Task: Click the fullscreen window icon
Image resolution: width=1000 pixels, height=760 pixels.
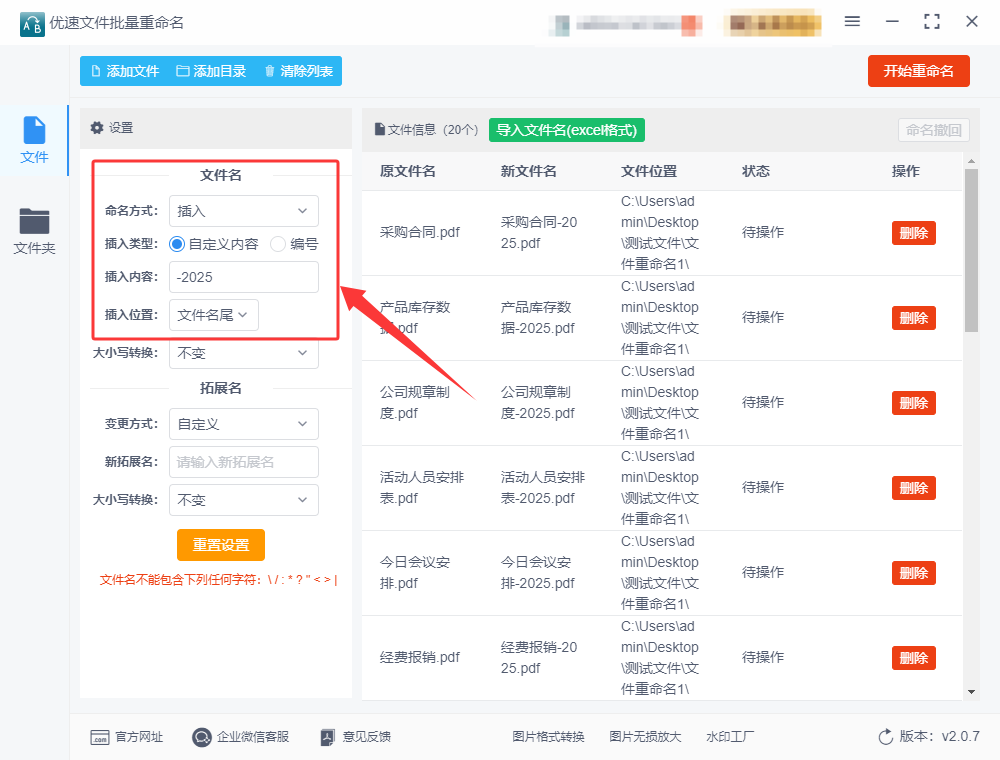Action: click(x=932, y=22)
